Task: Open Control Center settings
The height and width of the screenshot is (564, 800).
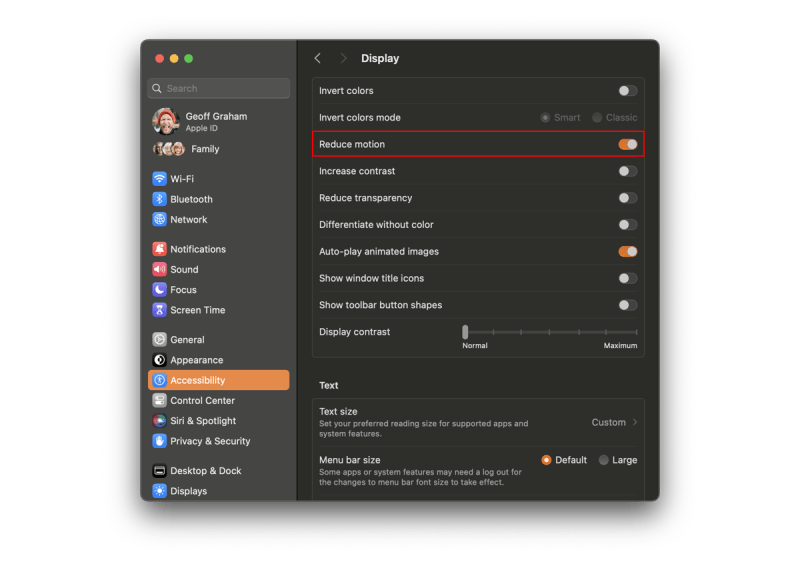Action: point(218,401)
